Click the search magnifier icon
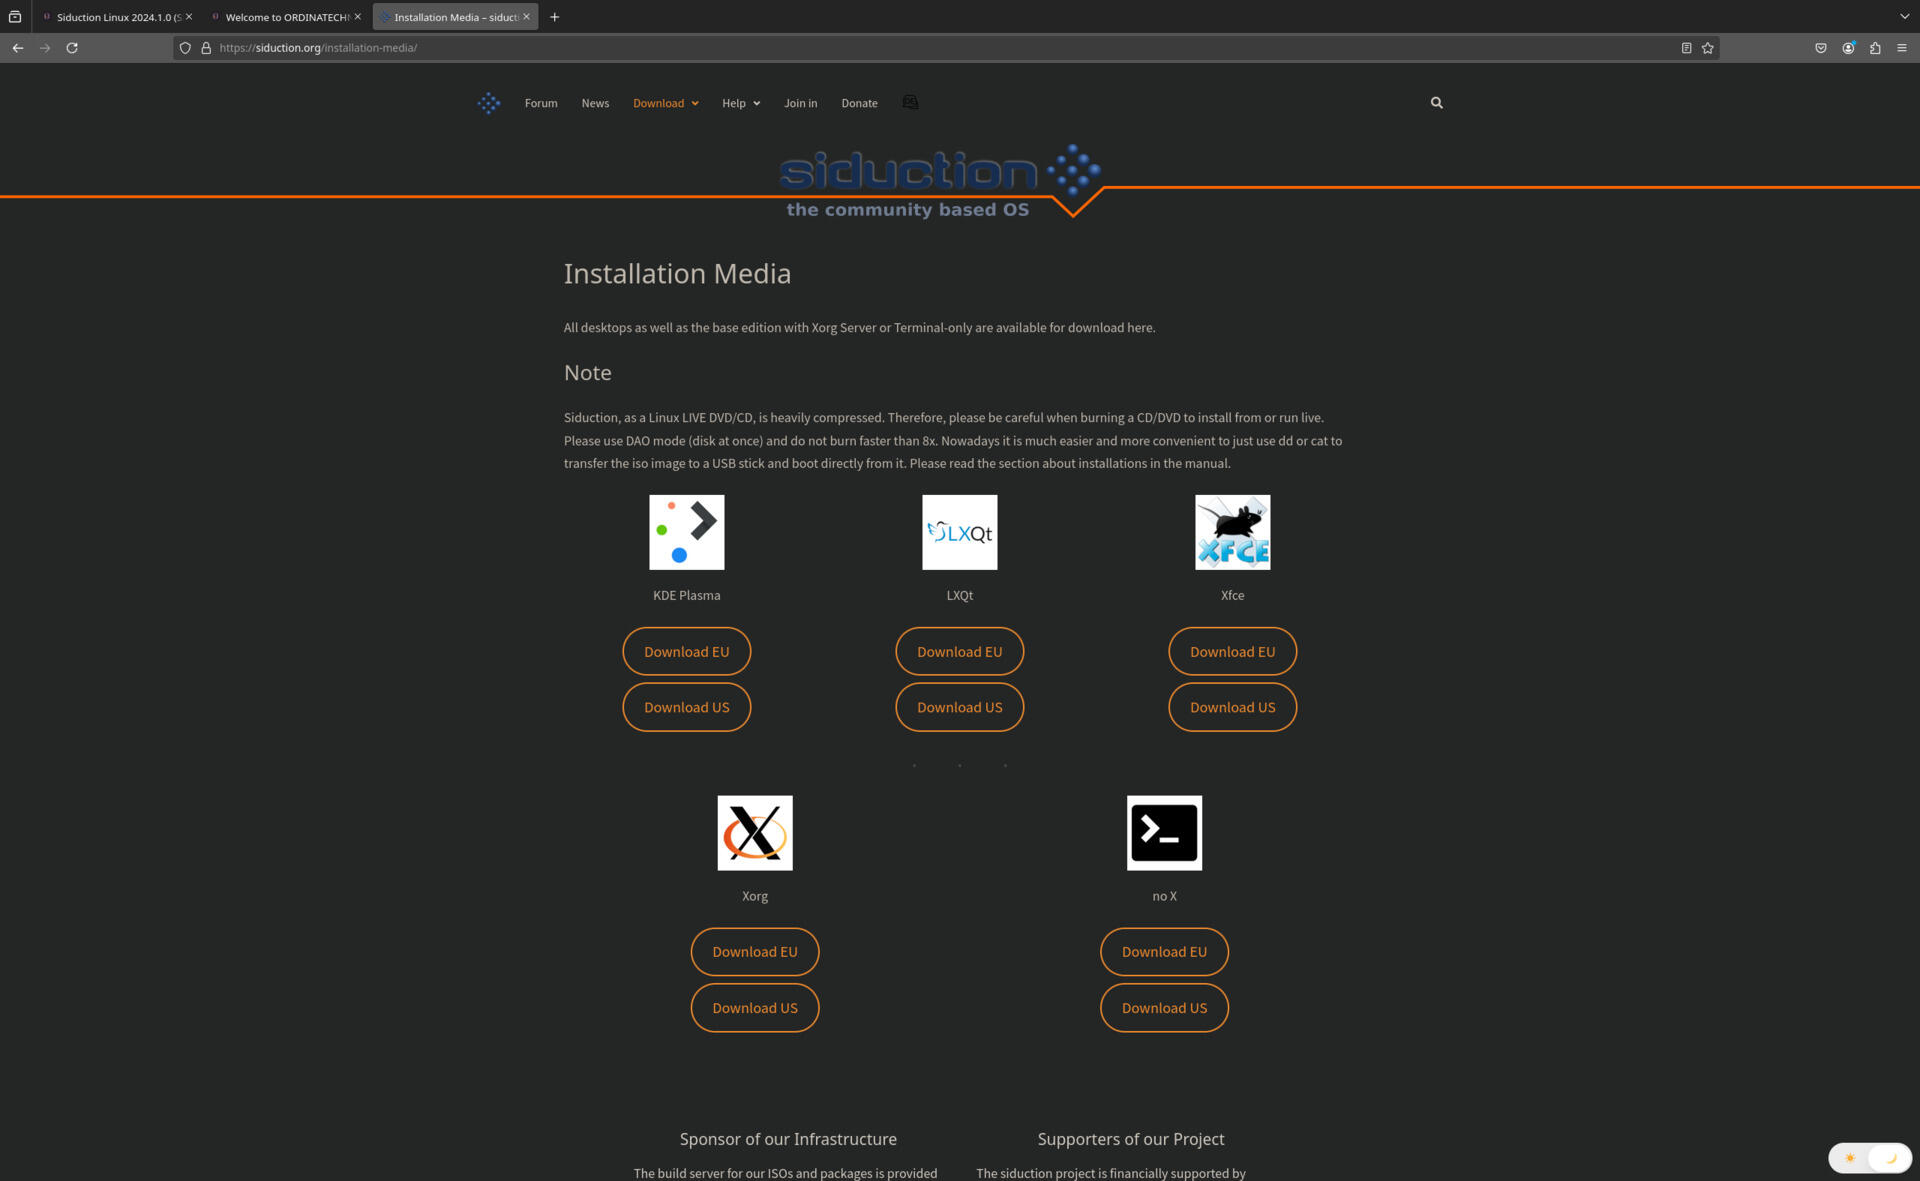This screenshot has width=1920, height=1181. (x=1435, y=102)
